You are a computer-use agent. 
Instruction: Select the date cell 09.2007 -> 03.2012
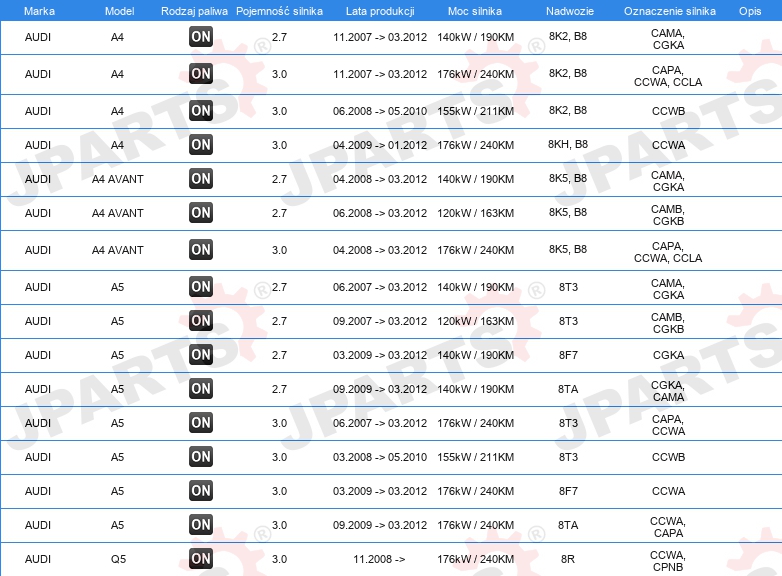(380, 321)
